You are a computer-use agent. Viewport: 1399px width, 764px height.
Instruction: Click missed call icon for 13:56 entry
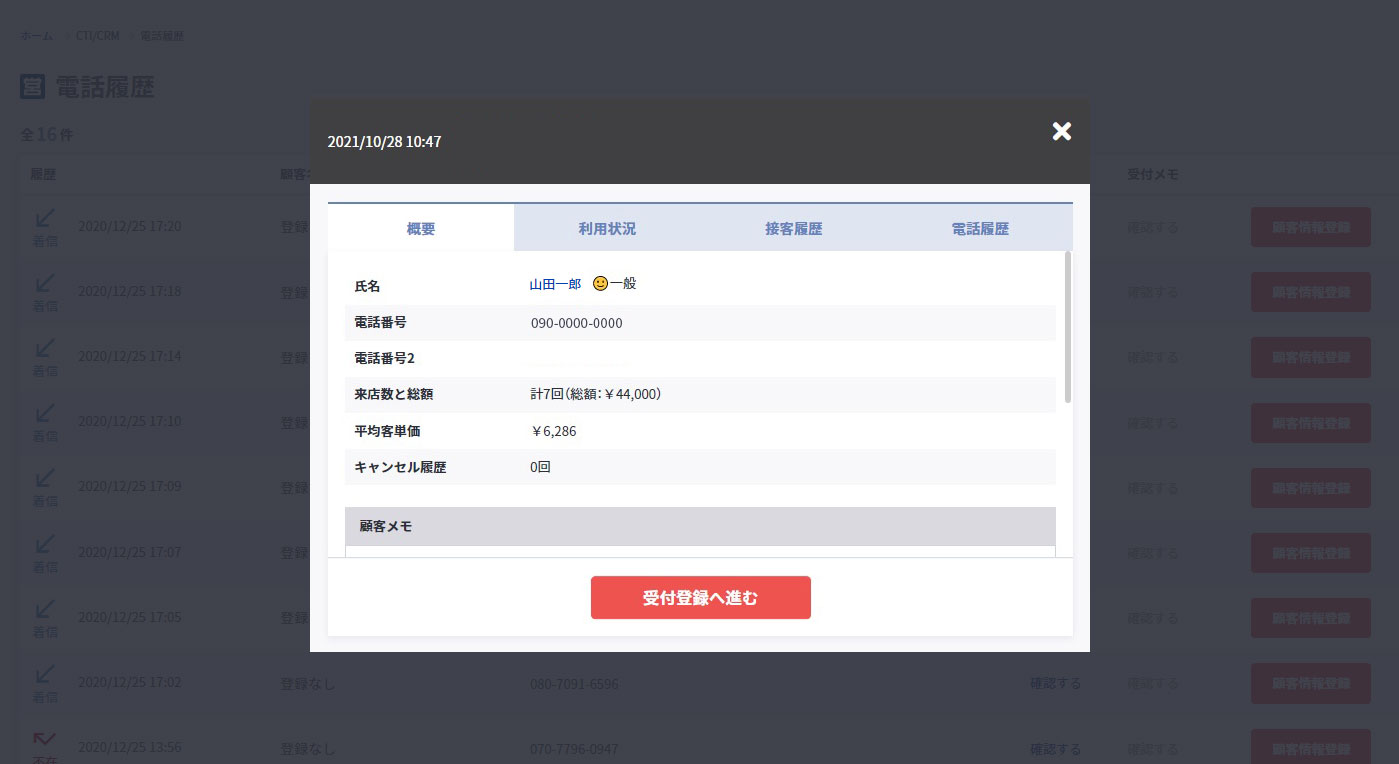coord(44,739)
